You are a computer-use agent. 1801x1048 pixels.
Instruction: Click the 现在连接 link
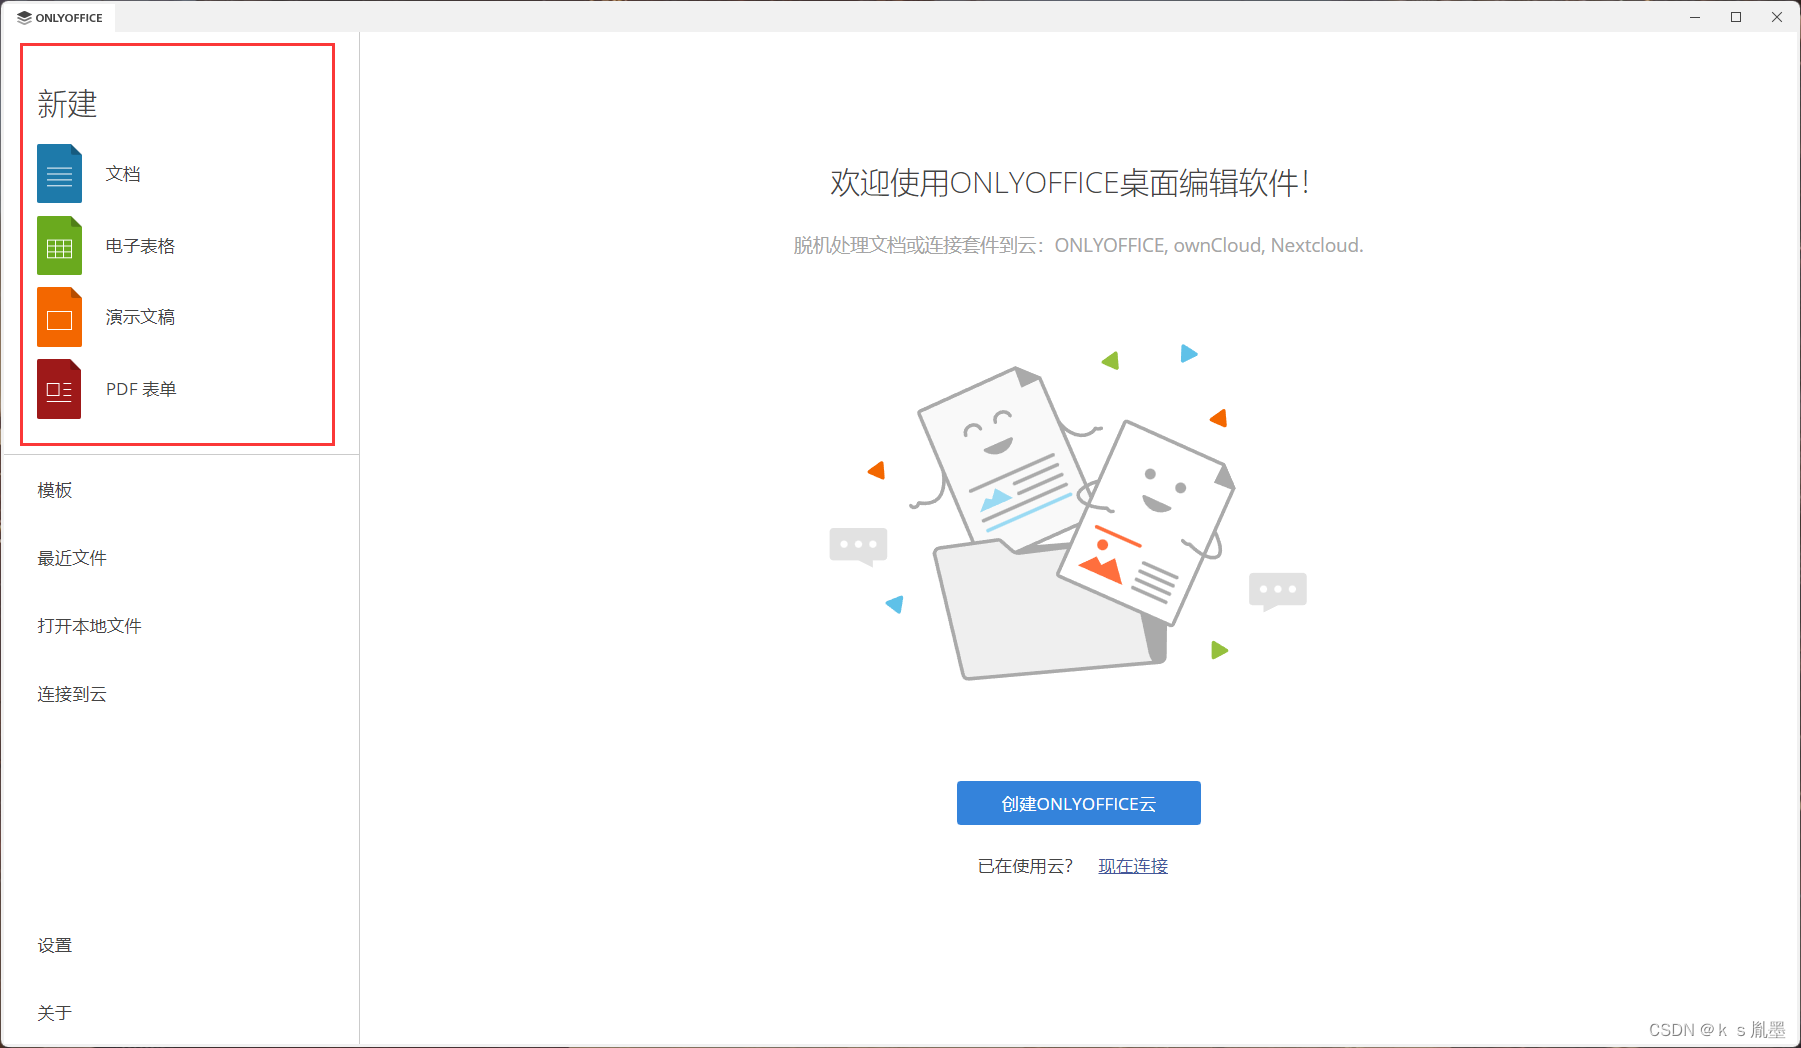point(1133,866)
